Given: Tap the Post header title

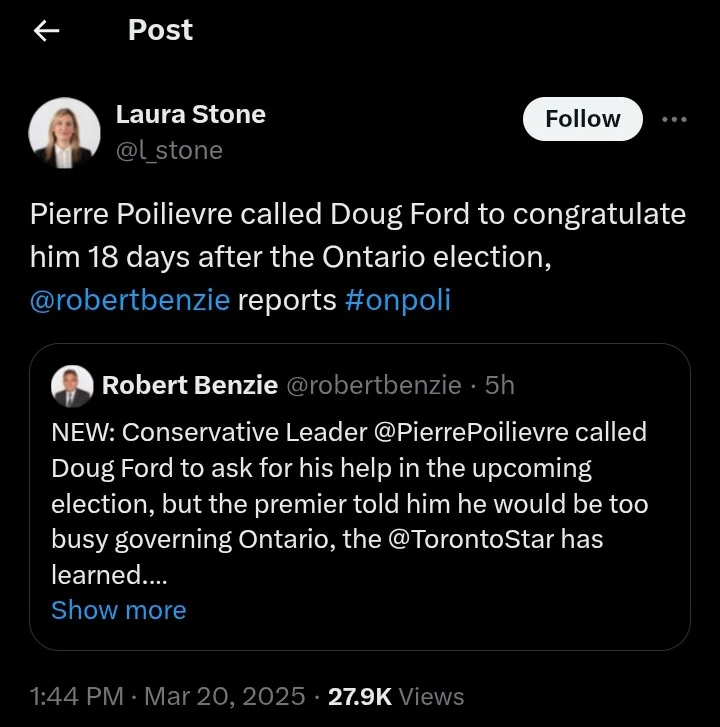Looking at the screenshot, I should click(160, 31).
